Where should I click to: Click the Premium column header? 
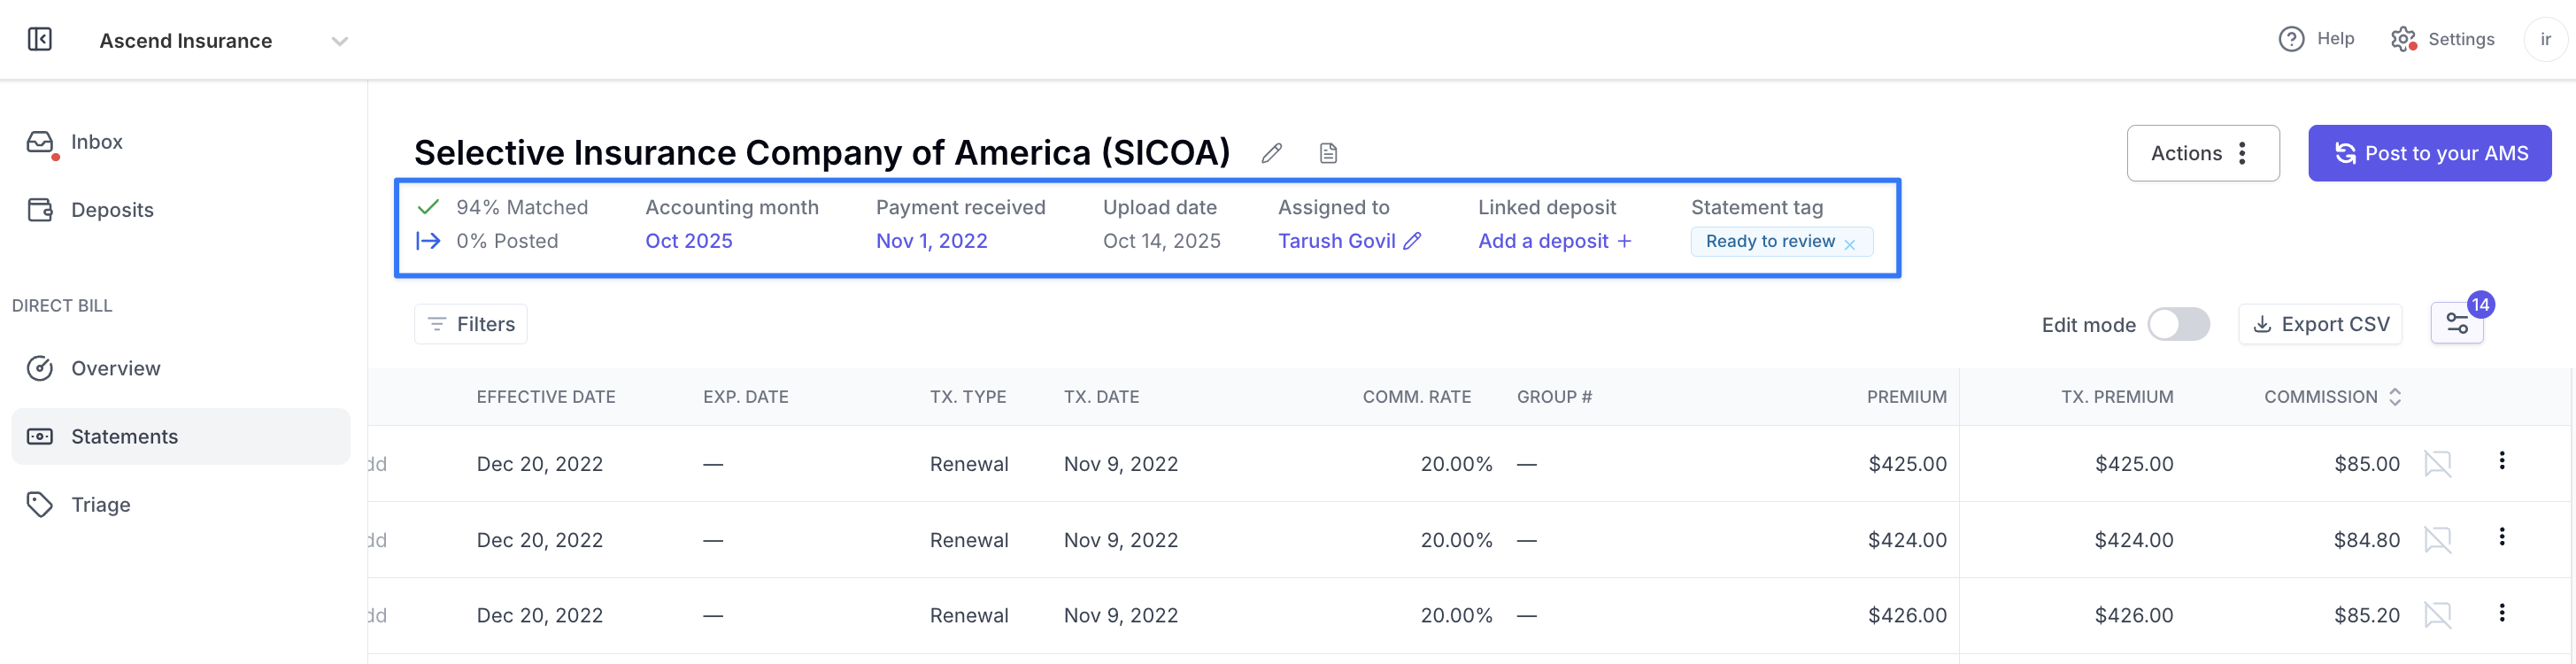1906,397
